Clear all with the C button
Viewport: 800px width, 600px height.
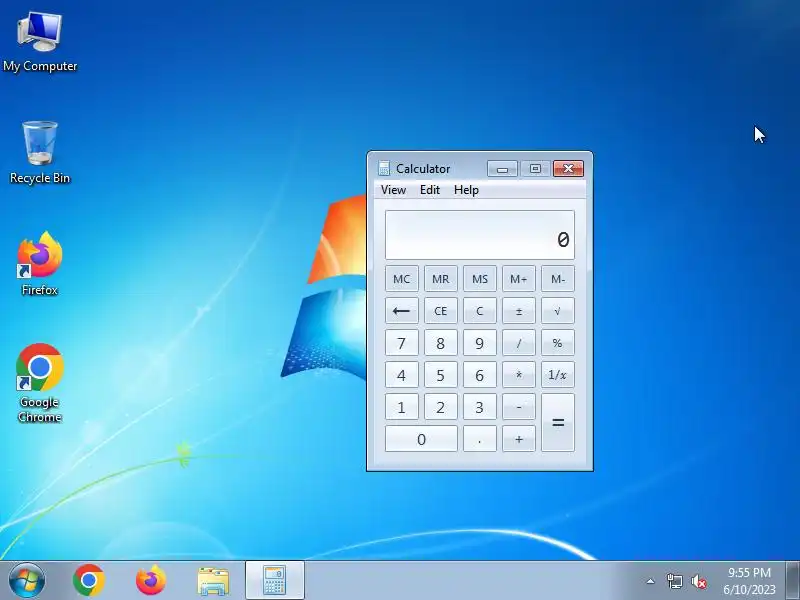(x=480, y=311)
